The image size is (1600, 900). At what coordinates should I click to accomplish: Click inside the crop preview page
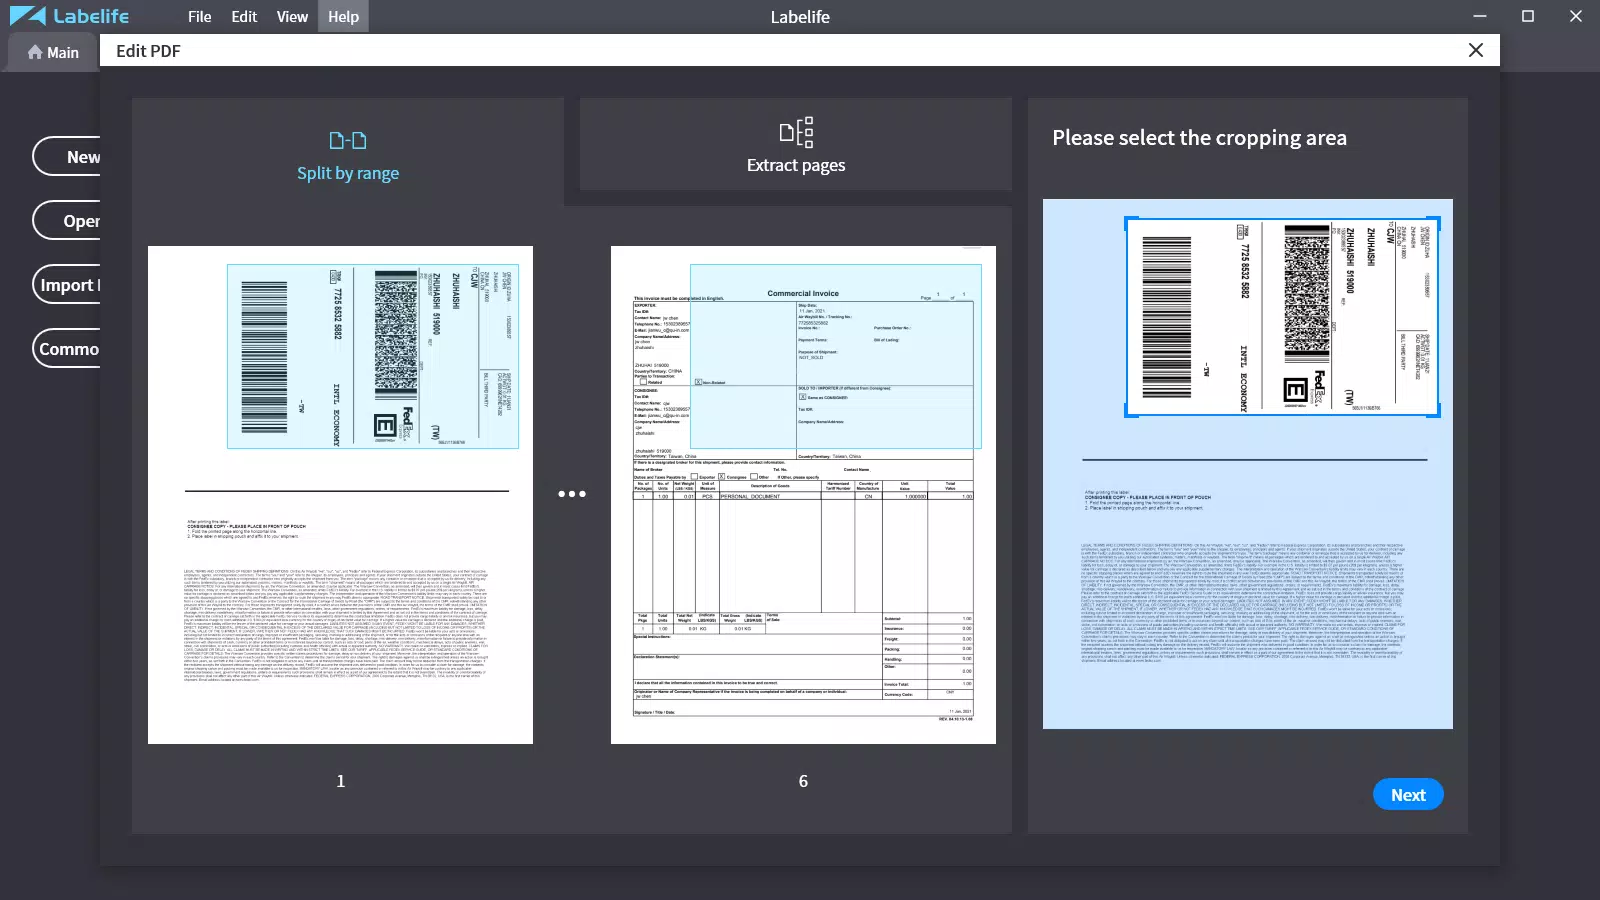pos(1247,464)
